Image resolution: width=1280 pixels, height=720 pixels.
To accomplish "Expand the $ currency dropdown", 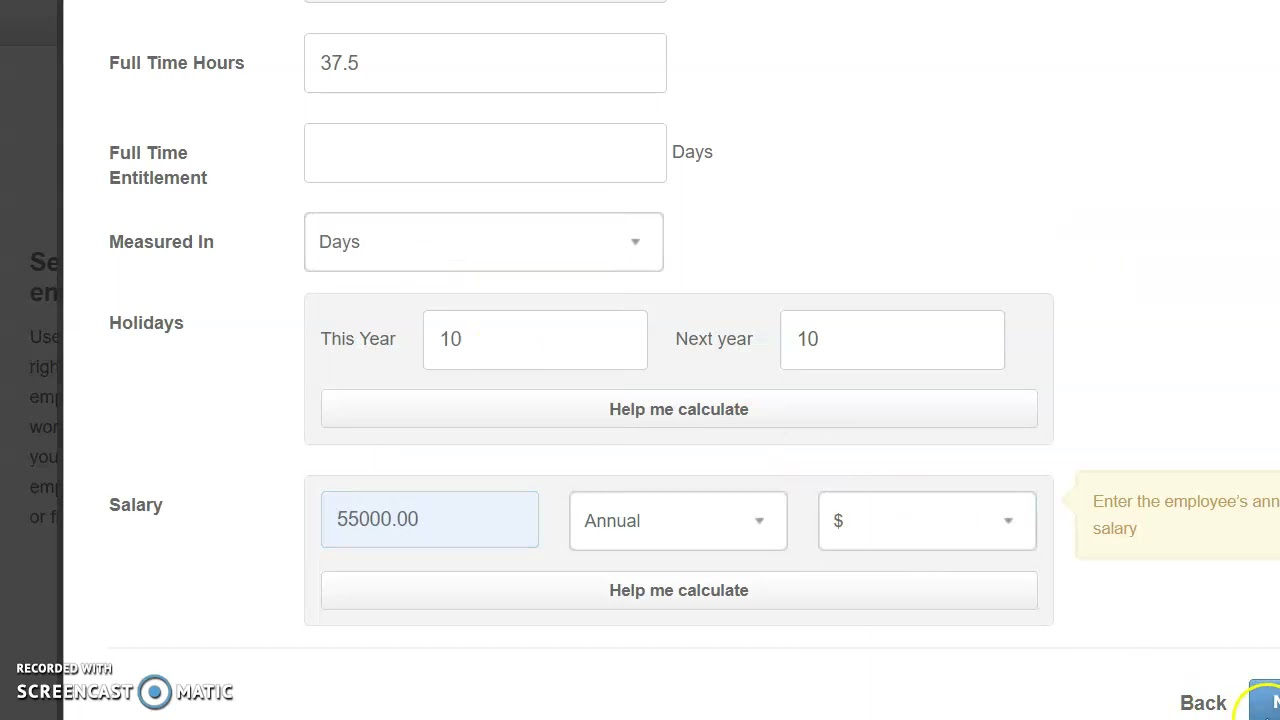I will pos(927,521).
